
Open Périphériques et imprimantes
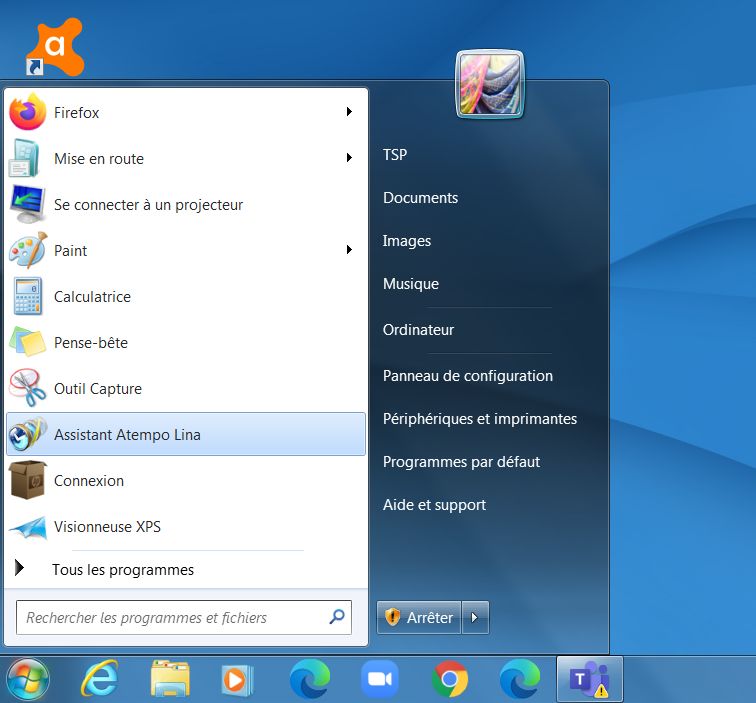point(480,419)
